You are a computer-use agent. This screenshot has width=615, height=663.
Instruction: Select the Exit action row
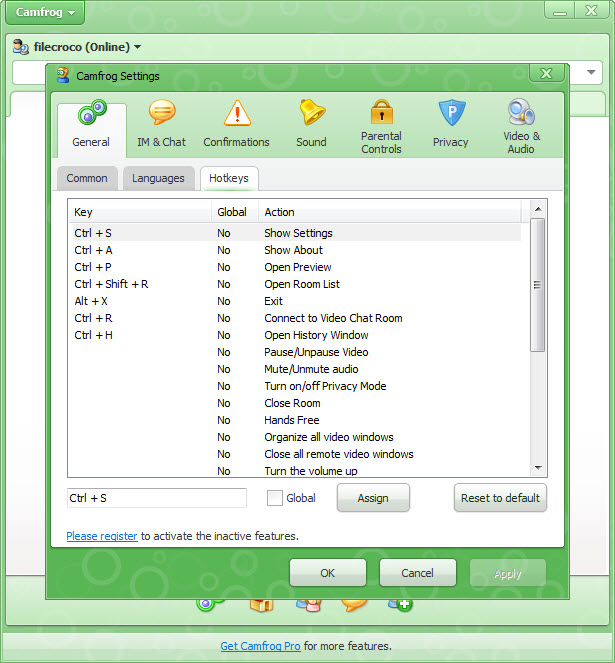295,301
